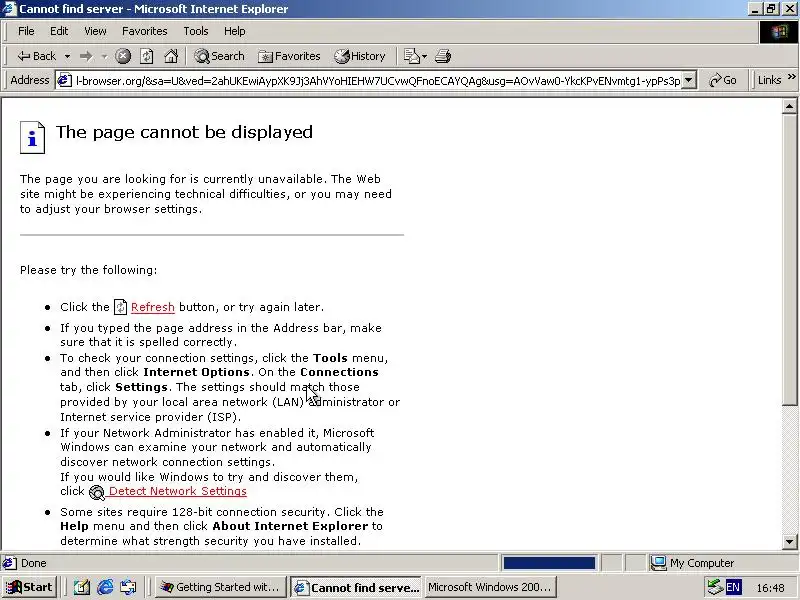Open the Favorites pane from toolbar
The height and width of the screenshot is (600, 800).
coord(289,56)
